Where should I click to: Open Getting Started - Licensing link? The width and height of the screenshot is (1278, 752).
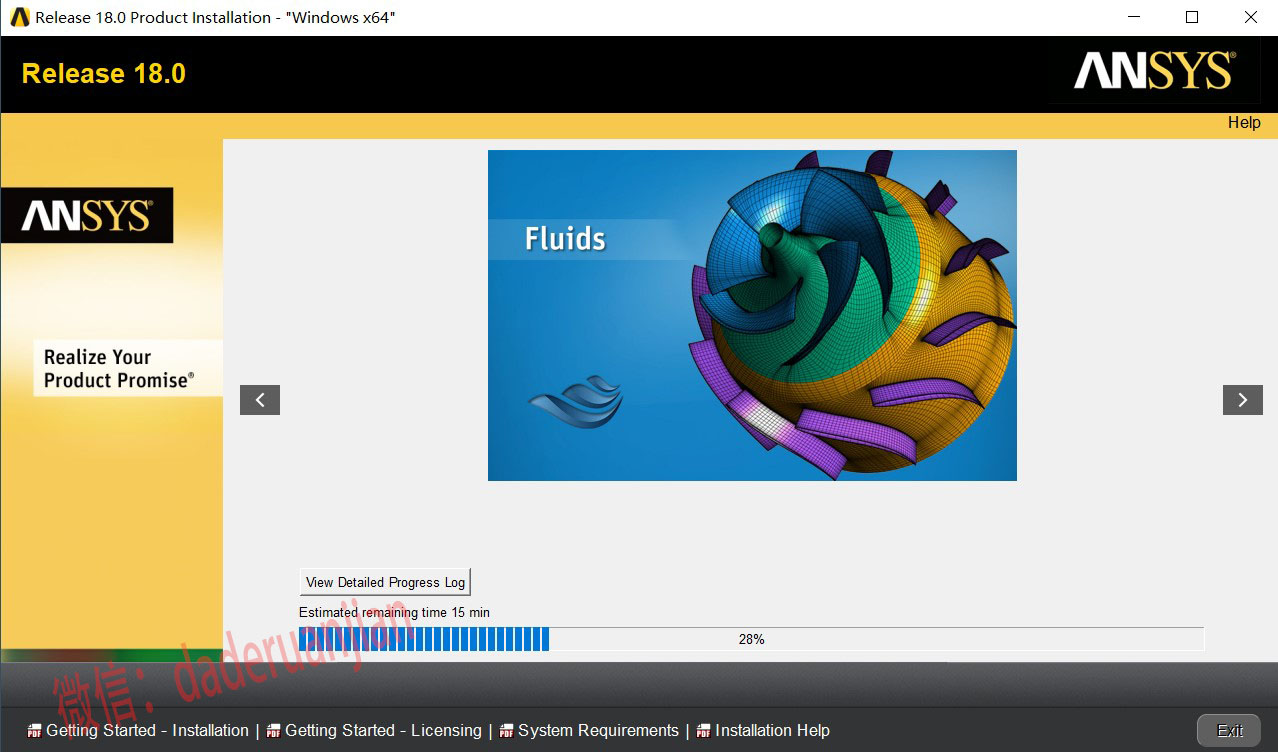[x=383, y=731]
